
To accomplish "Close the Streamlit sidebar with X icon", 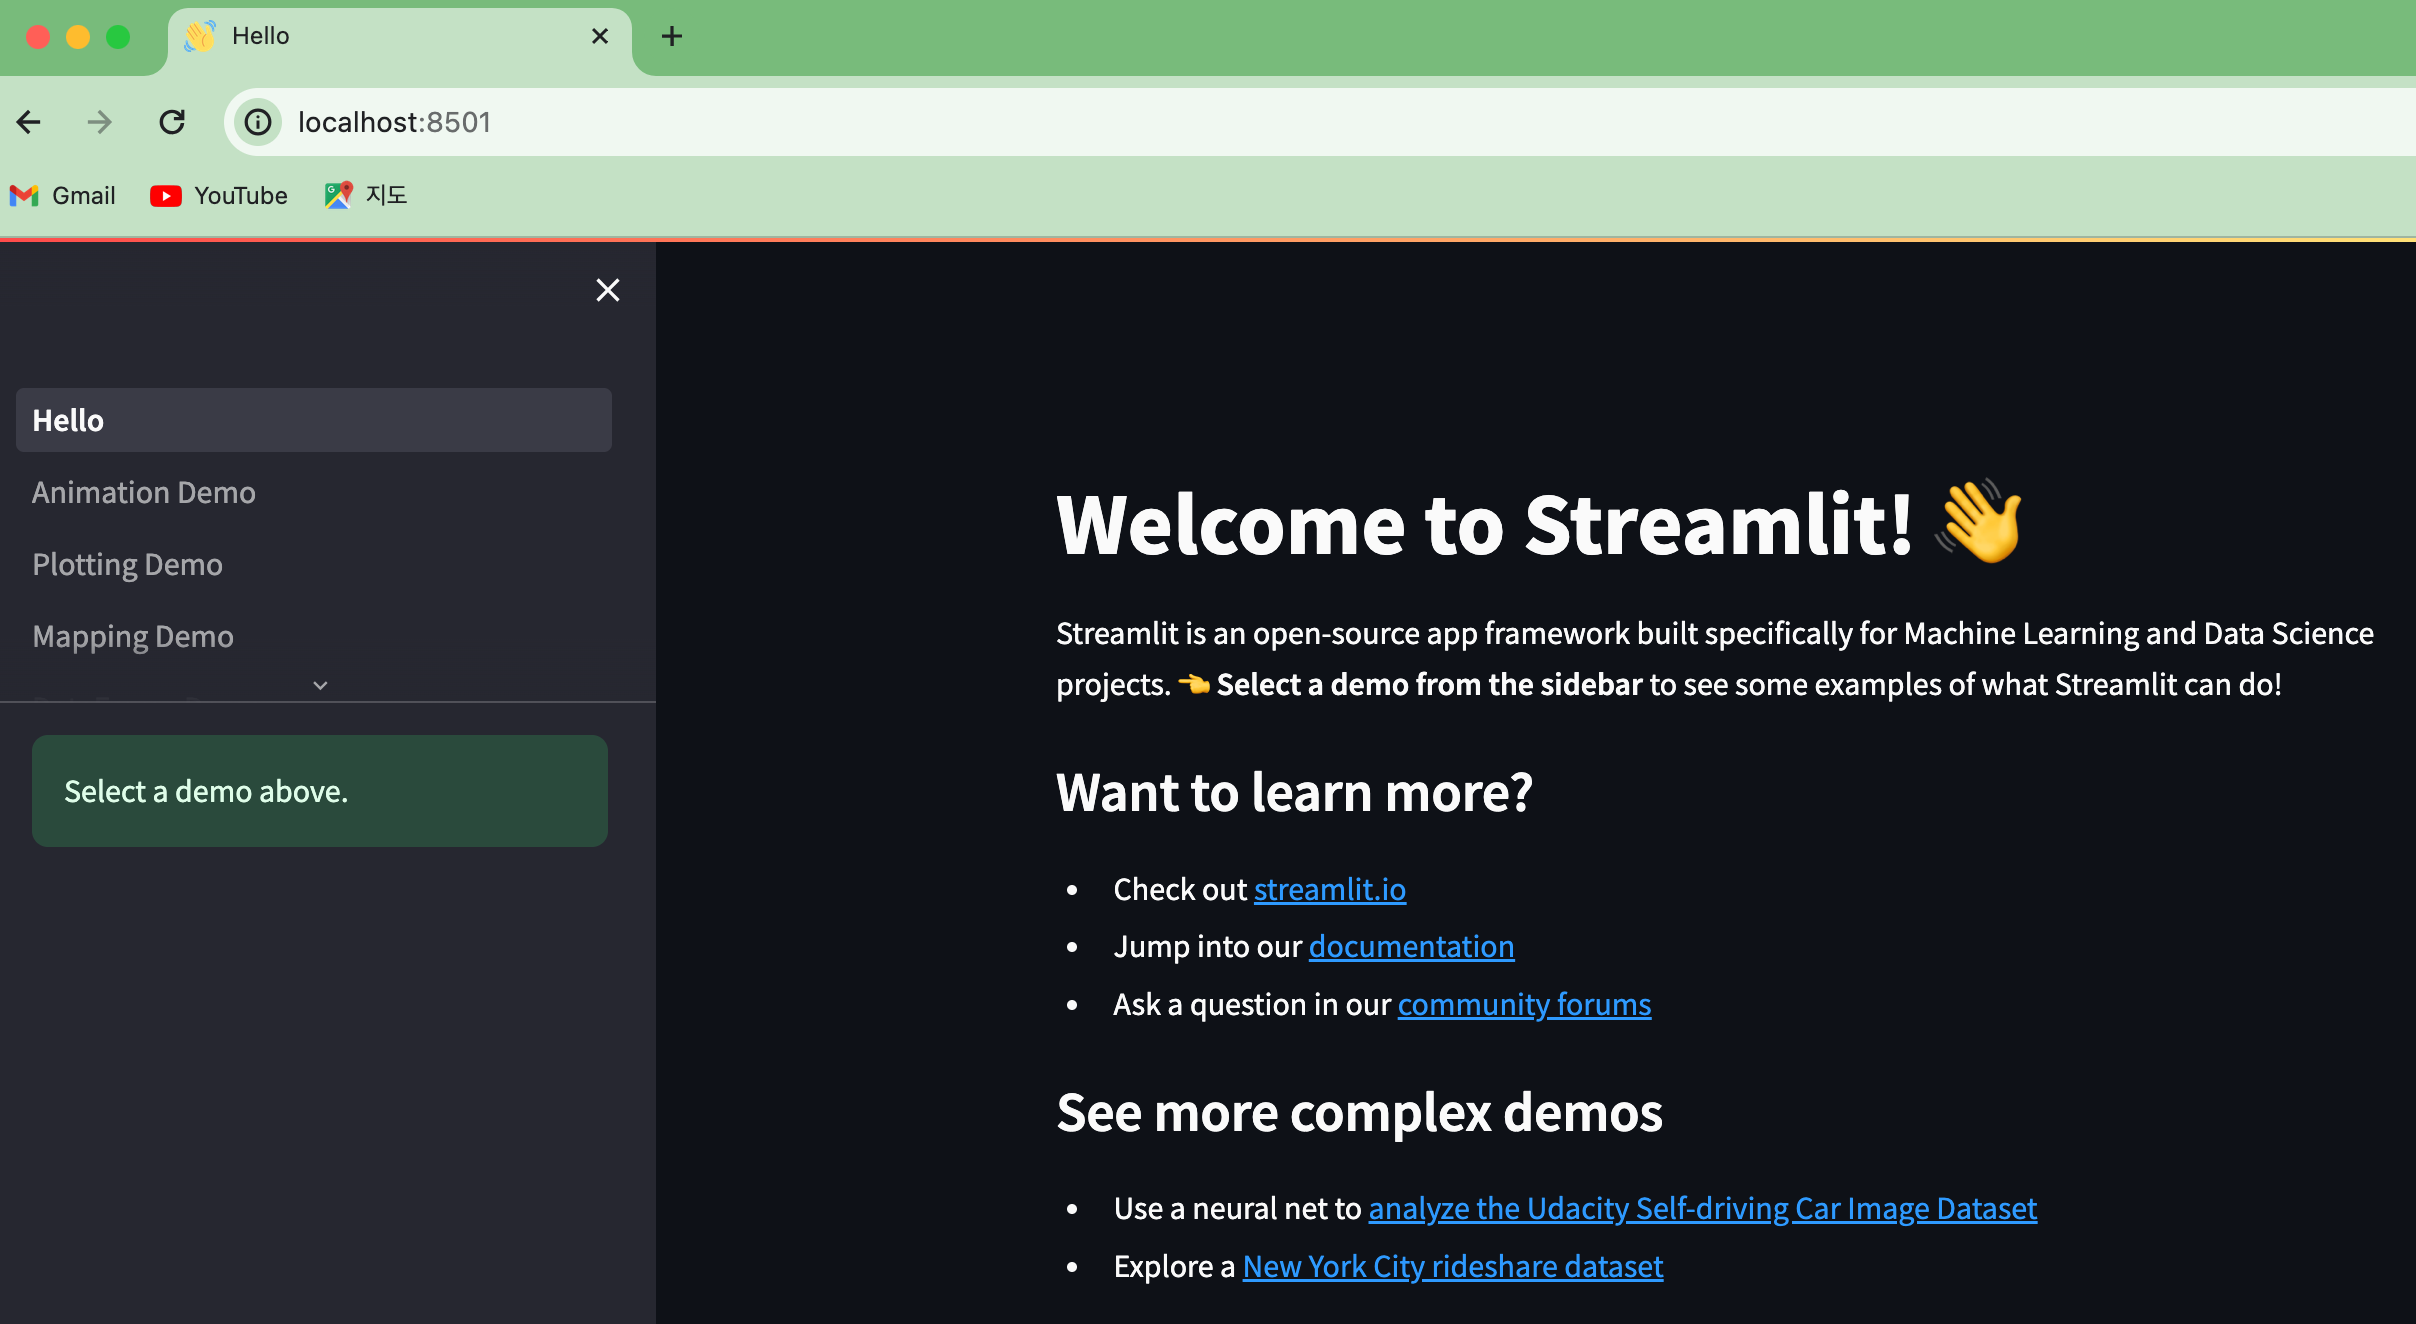I will pyautogui.click(x=607, y=290).
